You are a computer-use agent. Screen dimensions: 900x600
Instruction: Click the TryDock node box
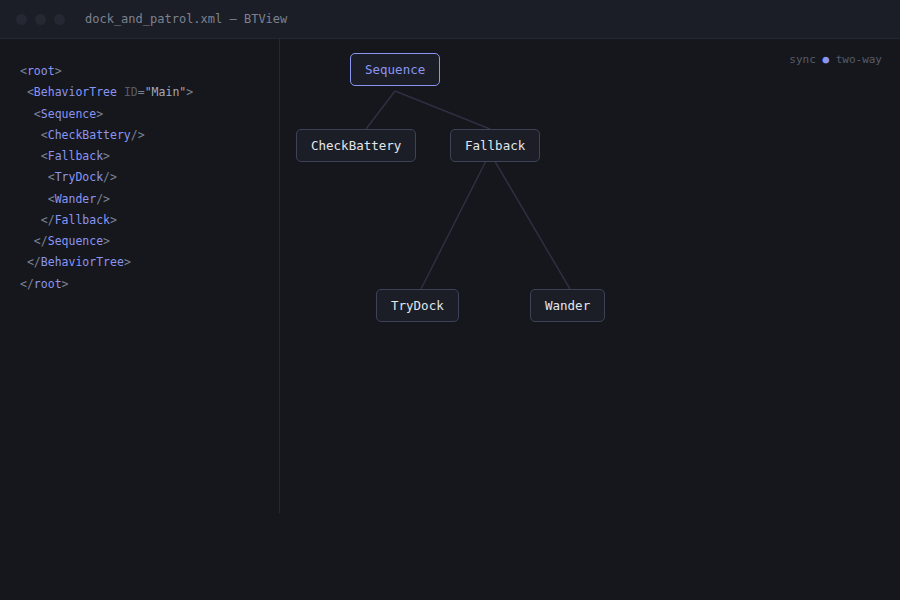pyautogui.click(x=417, y=305)
